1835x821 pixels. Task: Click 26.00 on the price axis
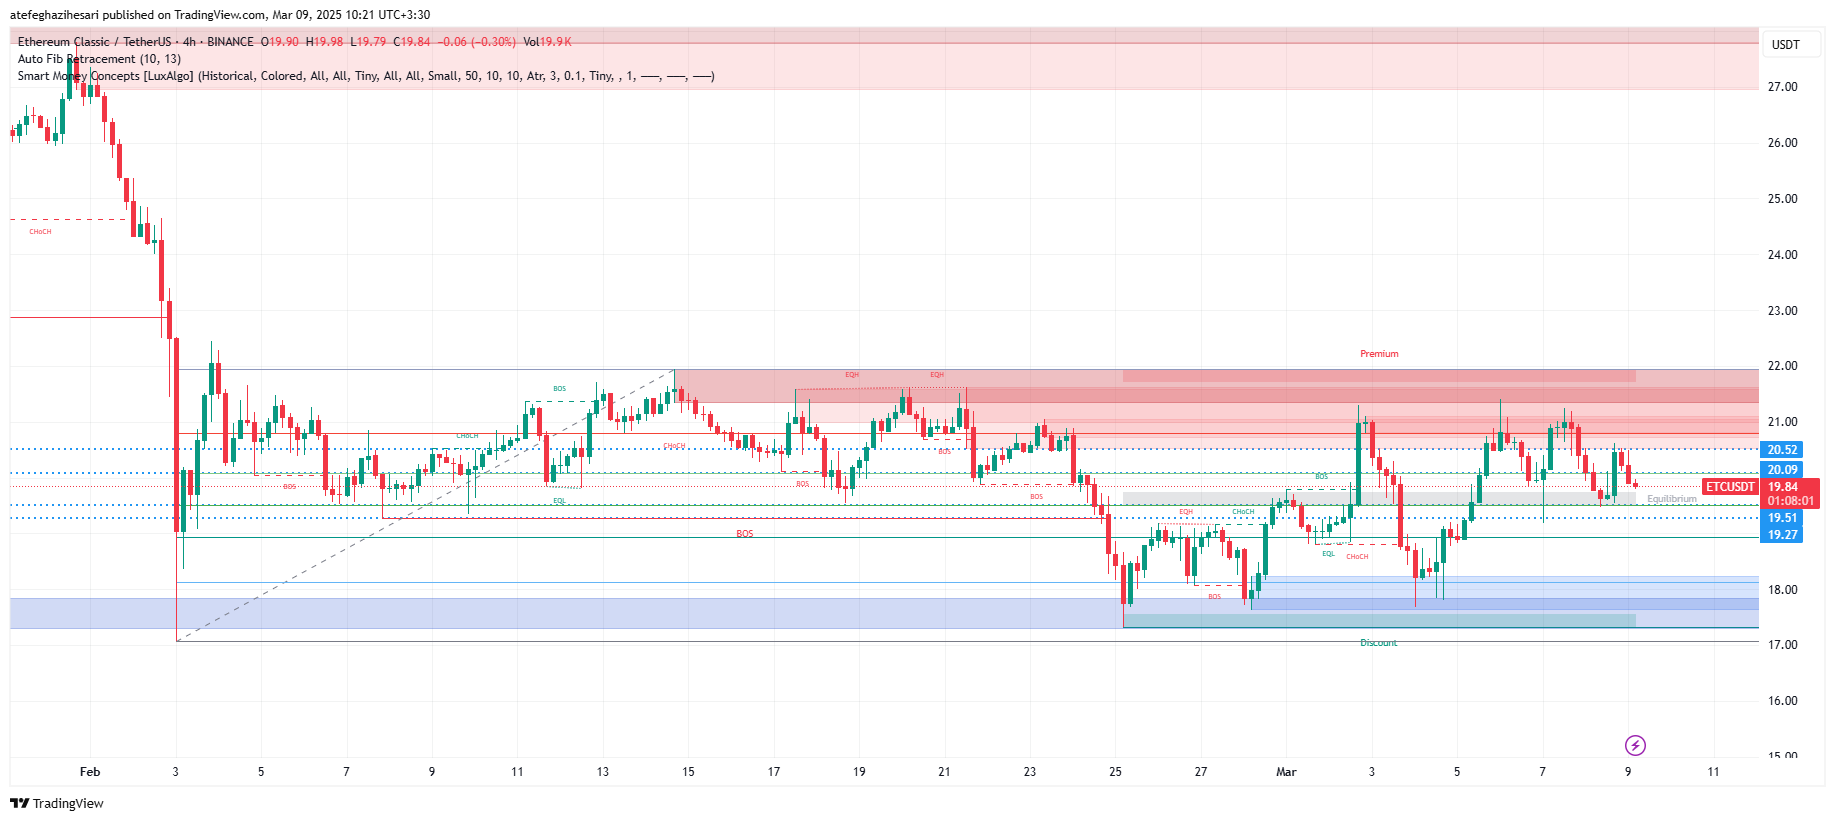1782,143
